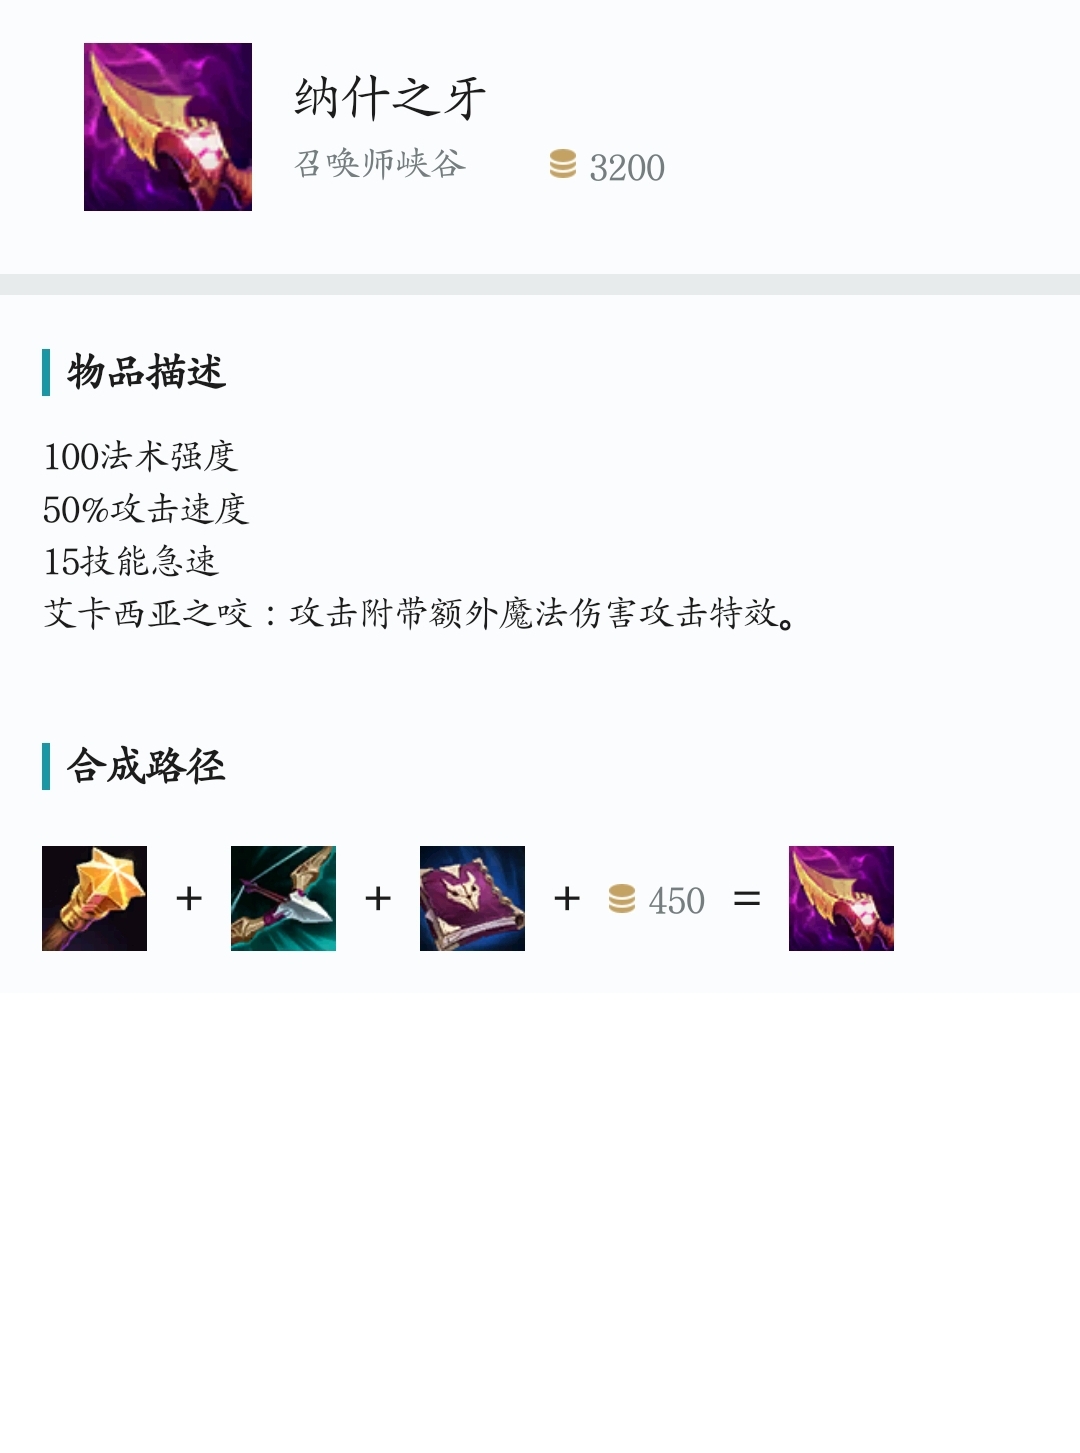Tap the equals sign in the recipe

coord(747,899)
